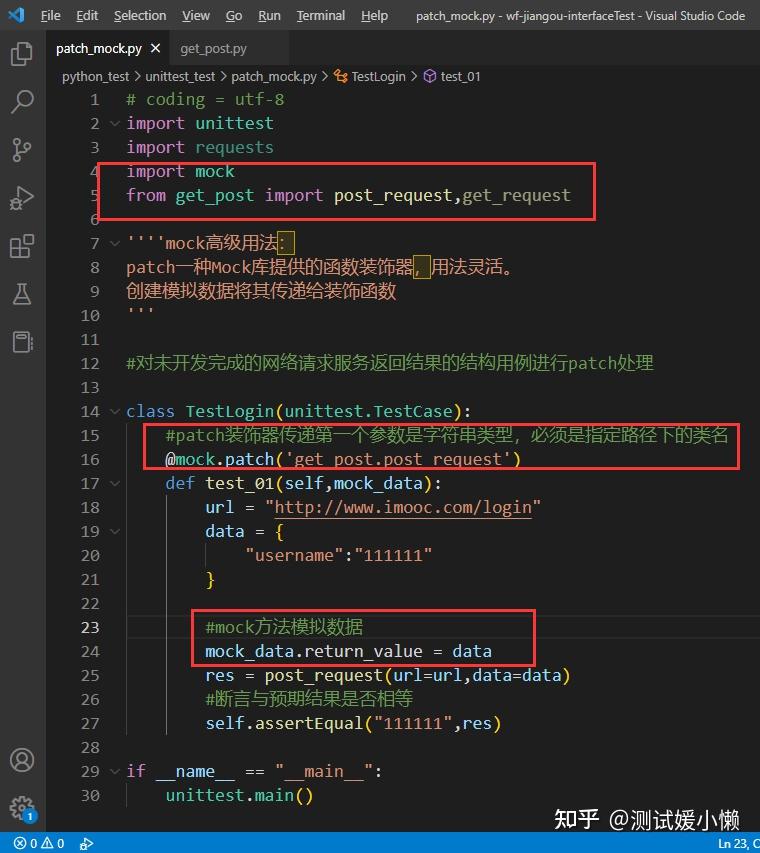Collapse the docstring fold at line 7

[115, 244]
